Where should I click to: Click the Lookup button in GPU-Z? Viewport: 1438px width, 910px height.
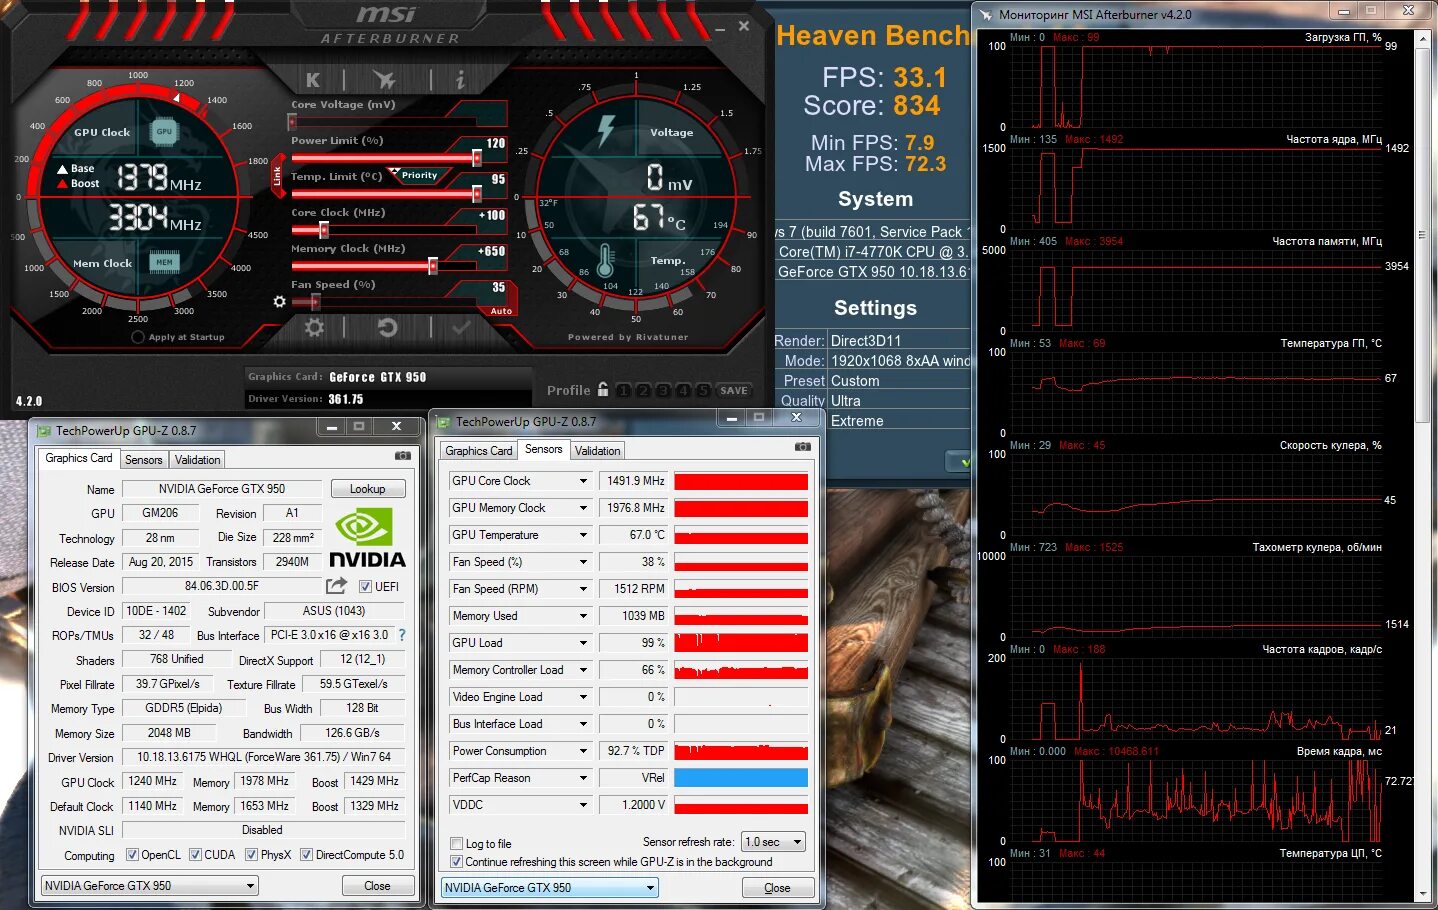pyautogui.click(x=368, y=489)
